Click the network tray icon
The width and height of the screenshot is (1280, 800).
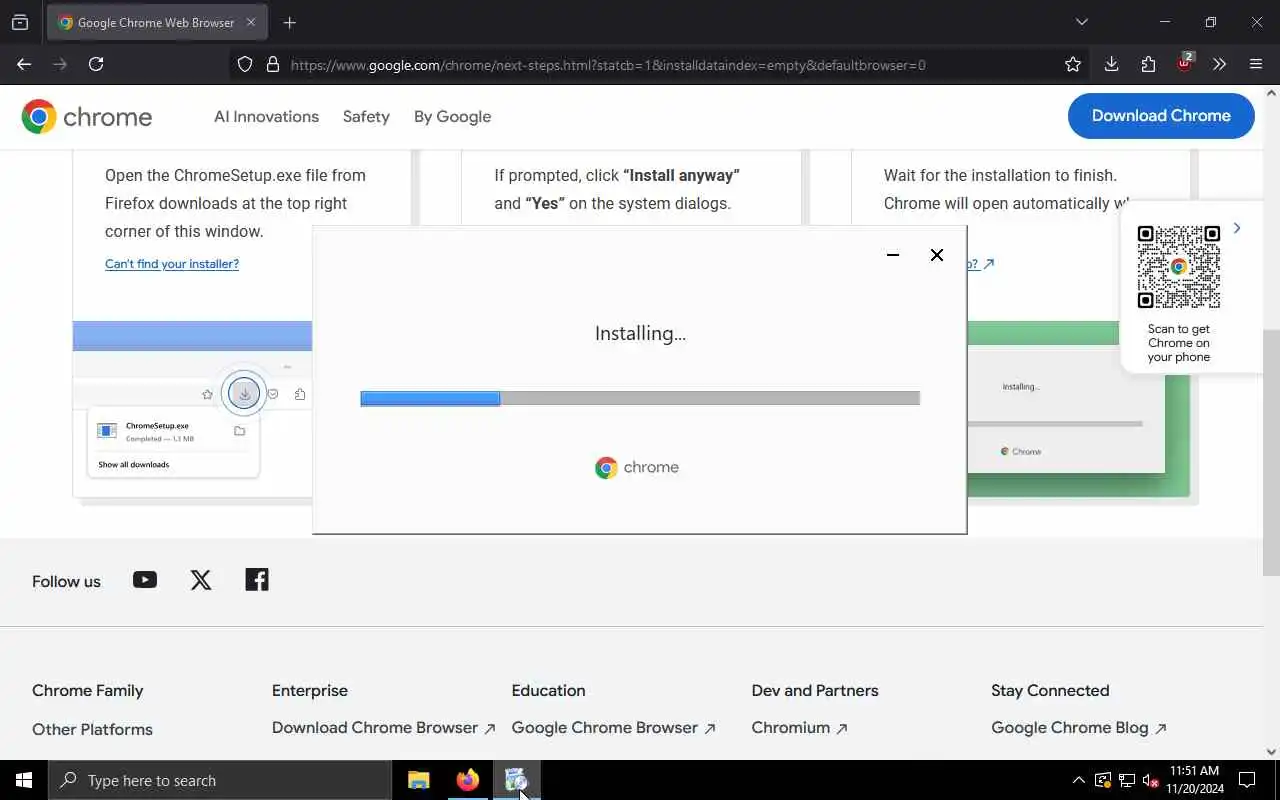pyautogui.click(x=1127, y=780)
